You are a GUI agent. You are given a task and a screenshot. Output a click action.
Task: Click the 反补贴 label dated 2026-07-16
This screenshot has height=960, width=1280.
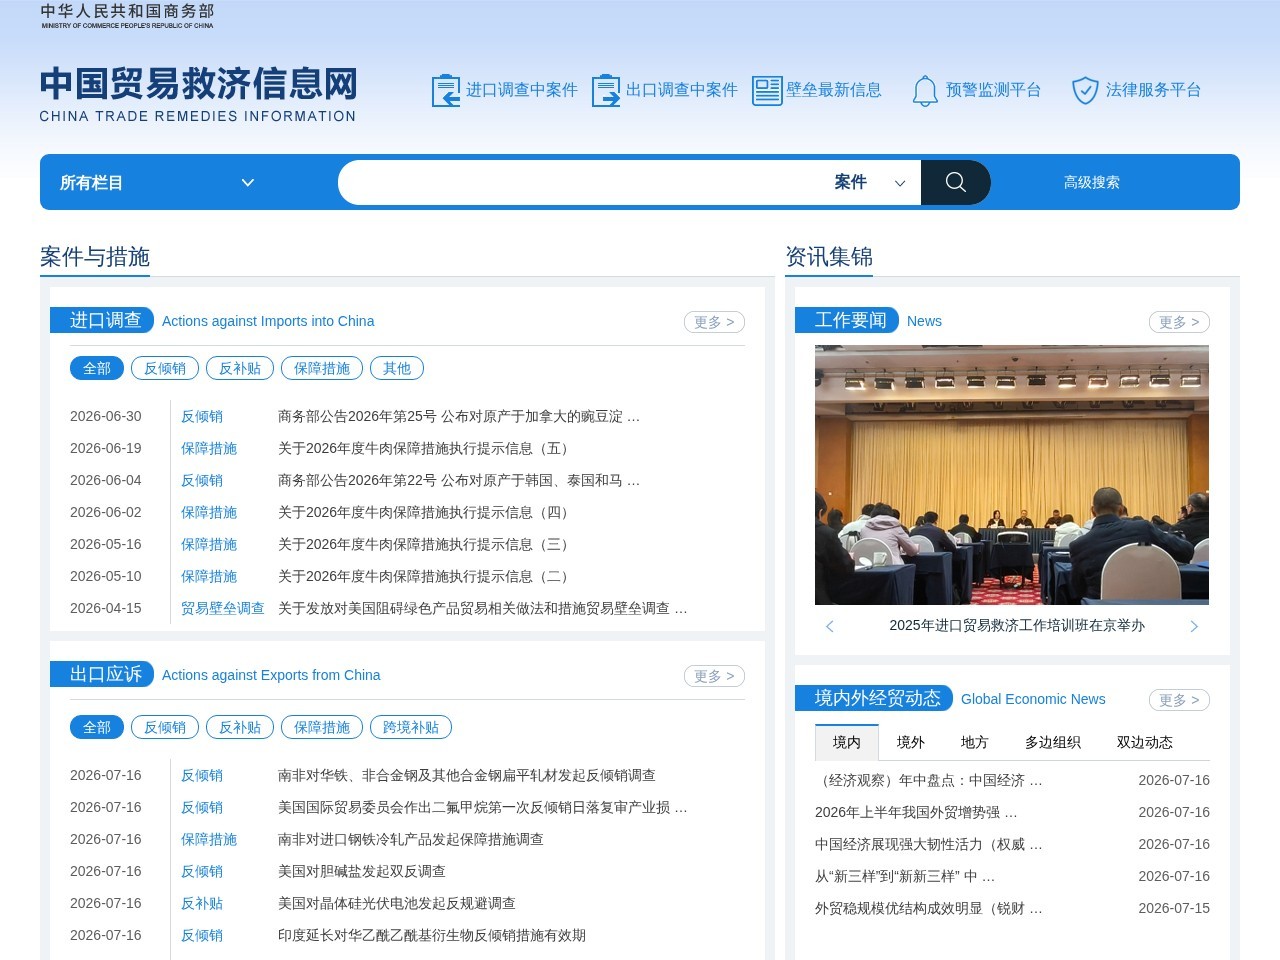tap(202, 903)
